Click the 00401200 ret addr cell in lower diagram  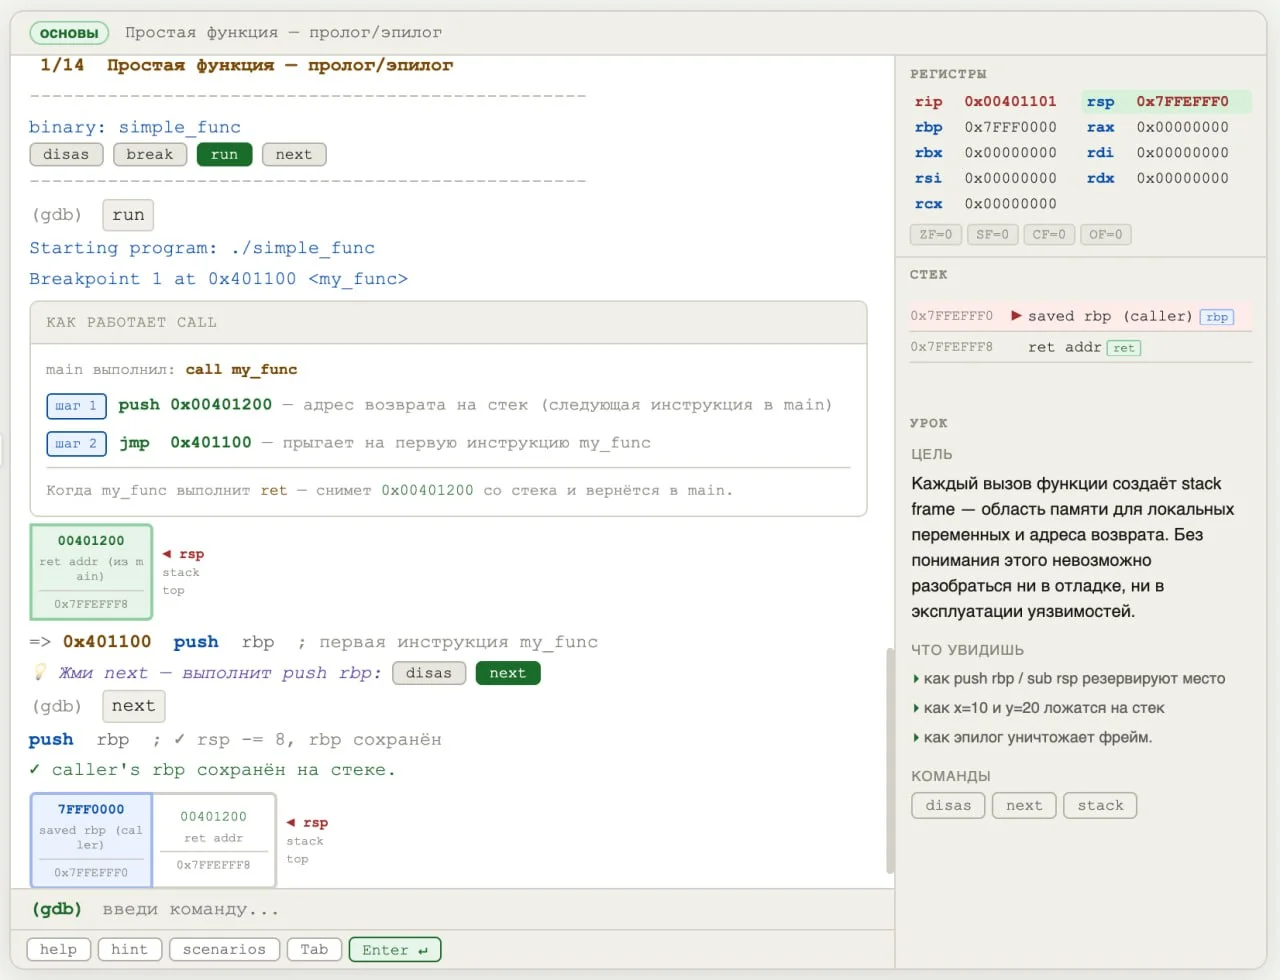pos(213,840)
